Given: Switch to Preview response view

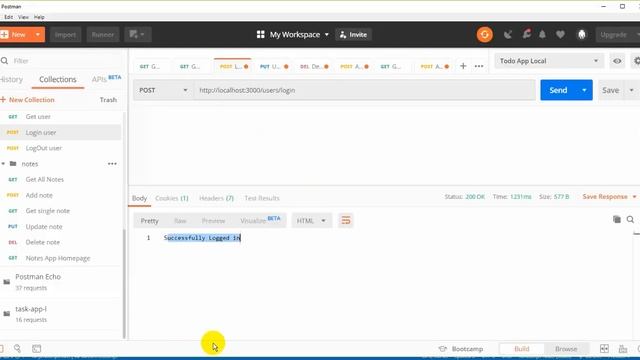Looking at the screenshot, I should (213, 220).
